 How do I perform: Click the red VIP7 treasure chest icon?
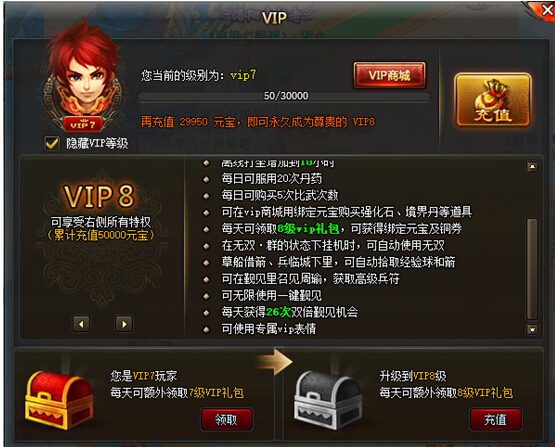[x=58, y=400]
